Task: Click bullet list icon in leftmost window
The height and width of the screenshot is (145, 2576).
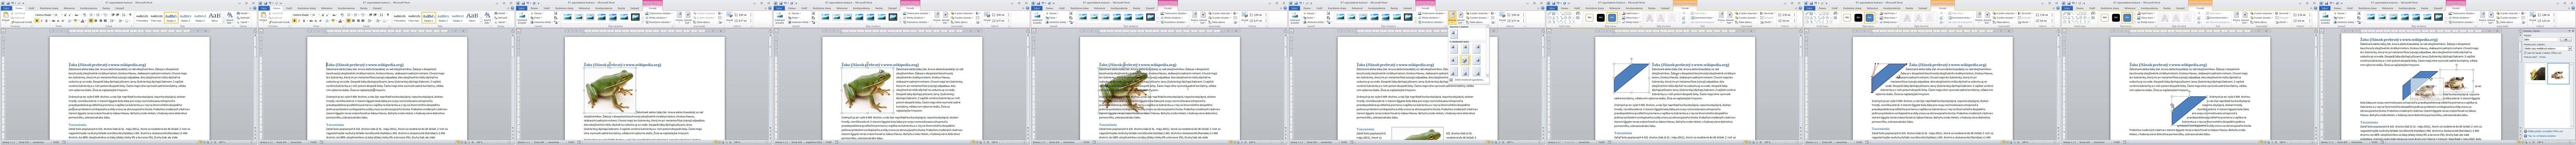Action: tap(91, 15)
